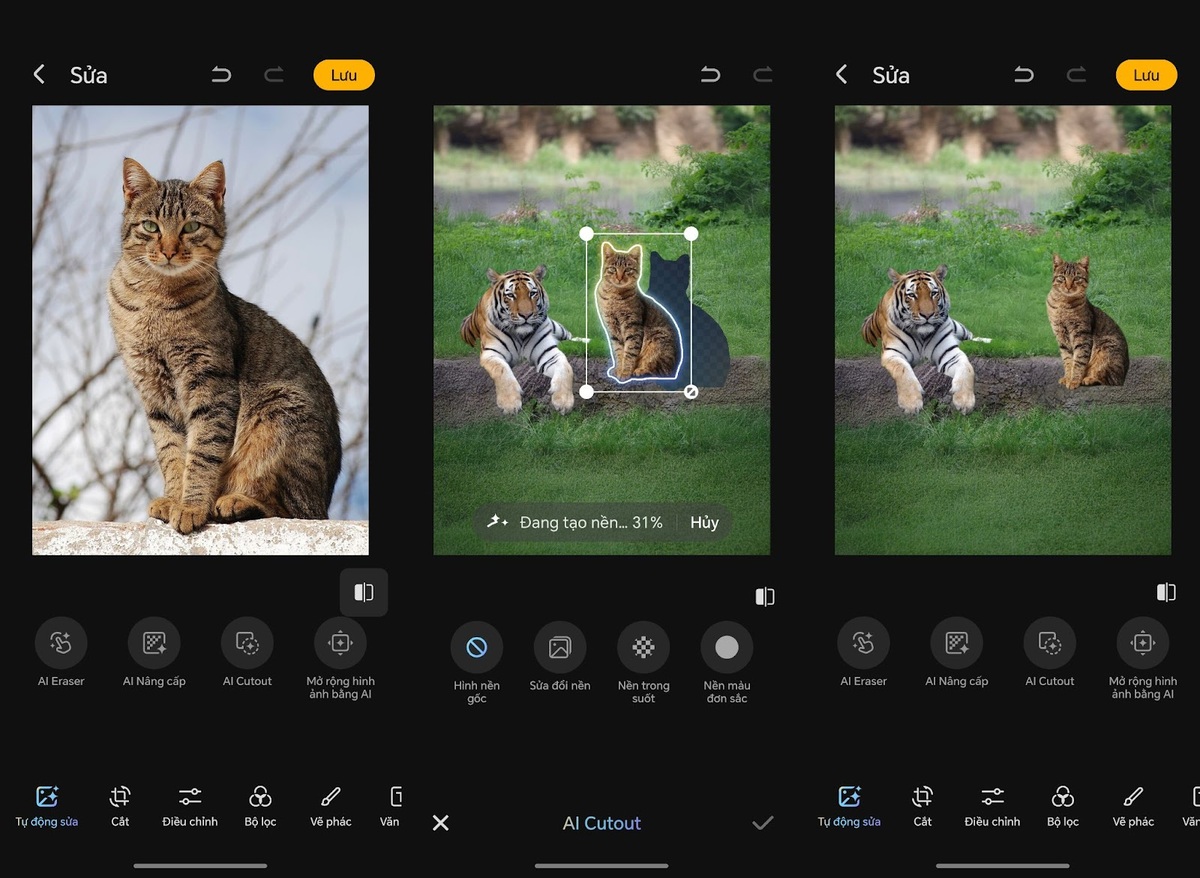Redo the step in the AI Cutout screen
Screen dimensions: 1200x878
click(x=762, y=74)
